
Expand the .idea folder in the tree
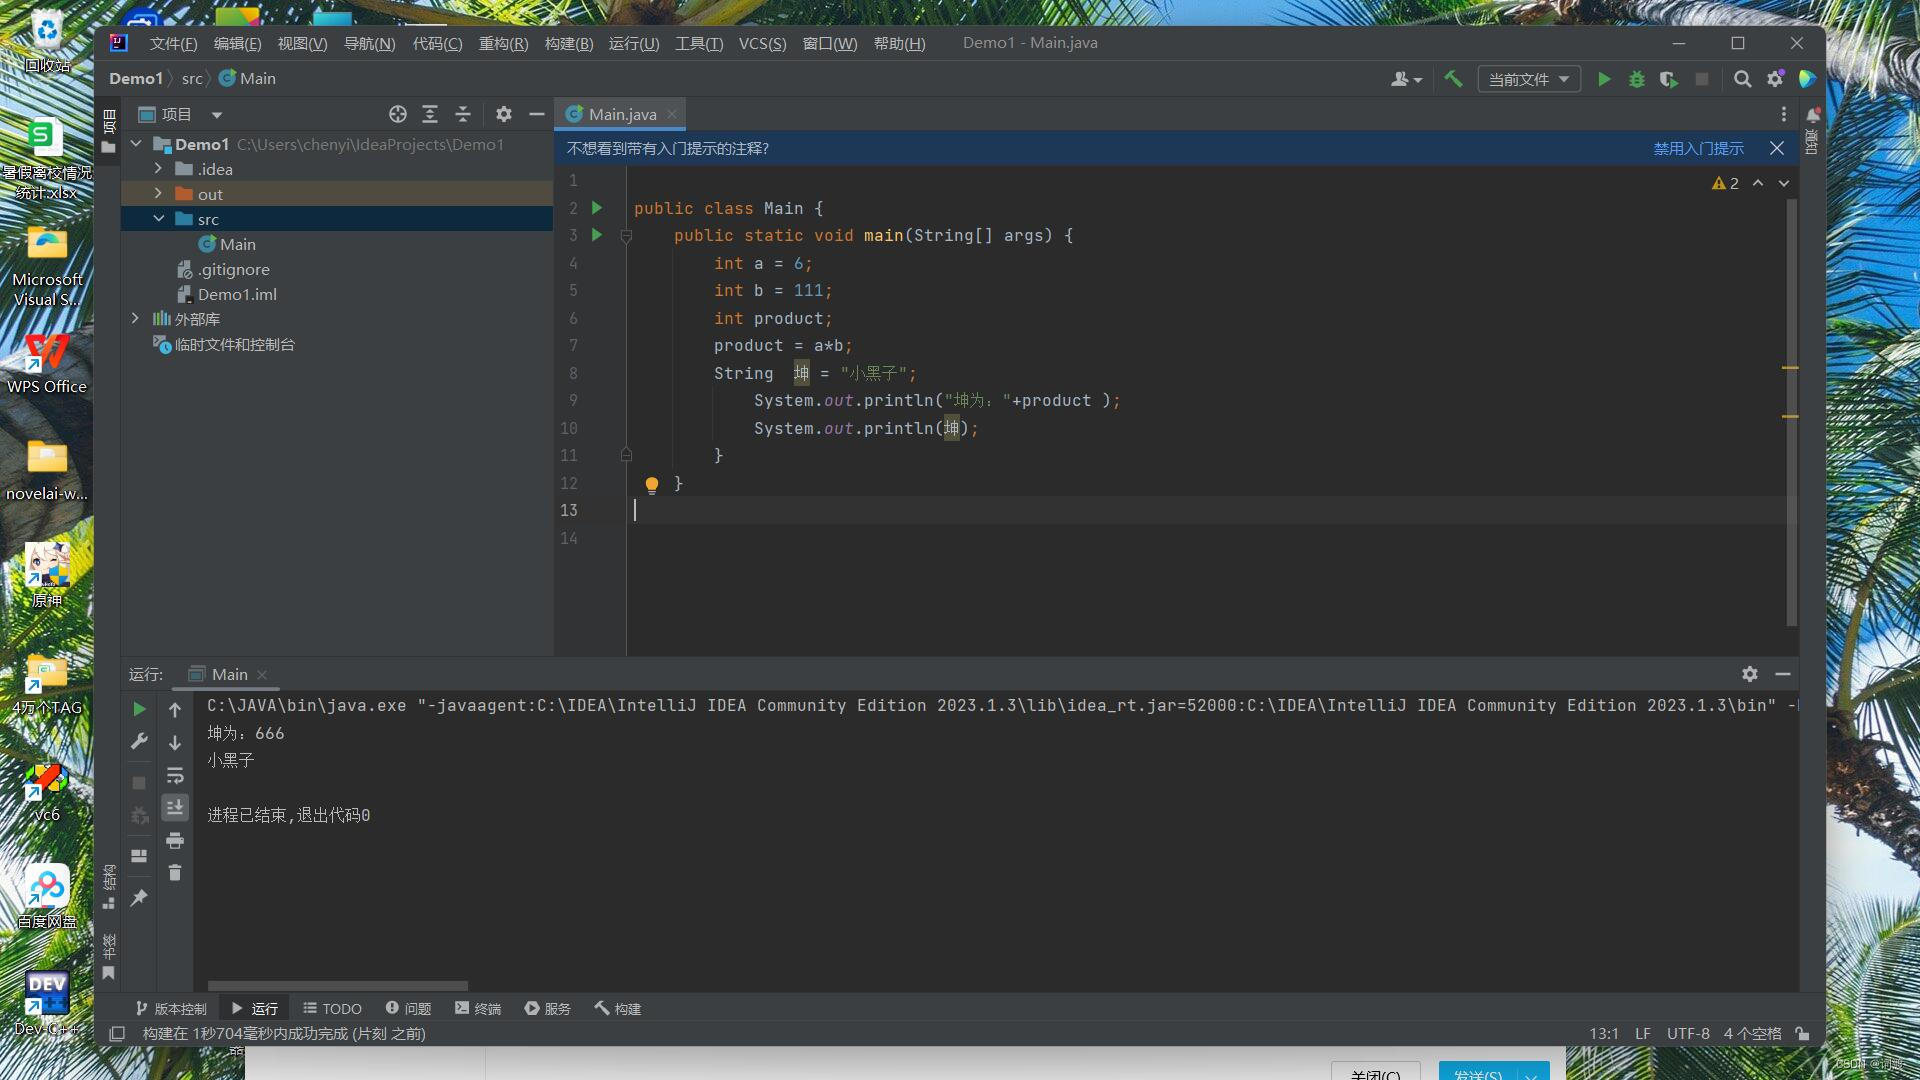coord(158,169)
